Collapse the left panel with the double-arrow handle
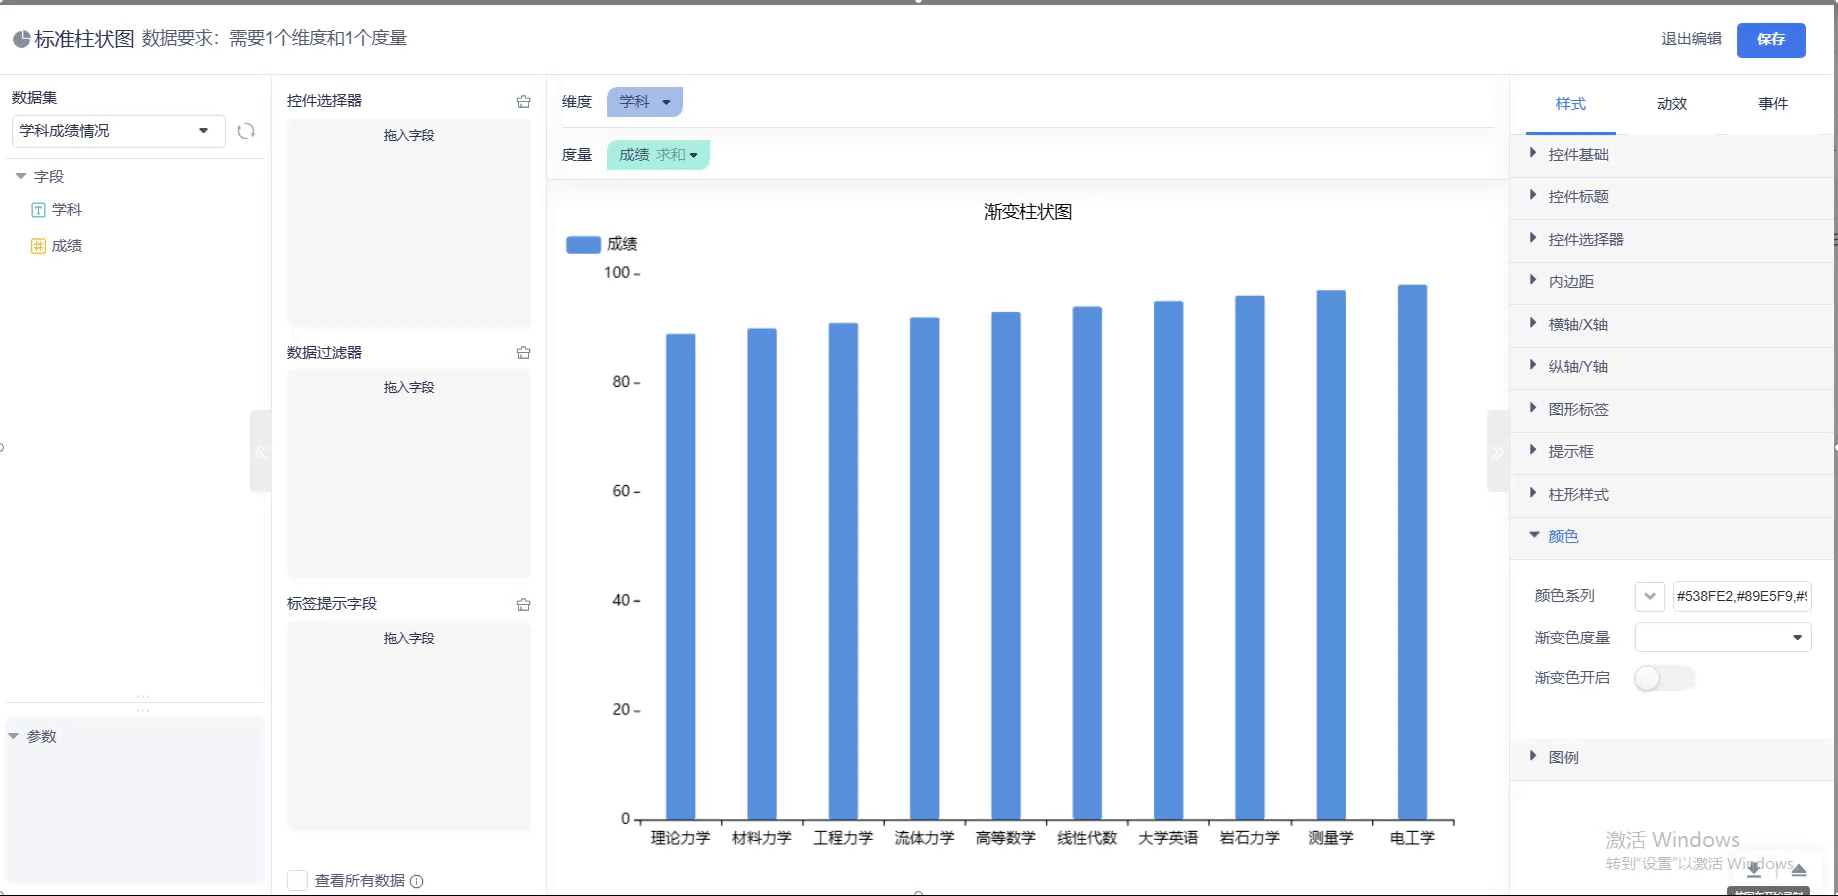Image resolution: width=1838 pixels, height=896 pixels. coord(260,452)
